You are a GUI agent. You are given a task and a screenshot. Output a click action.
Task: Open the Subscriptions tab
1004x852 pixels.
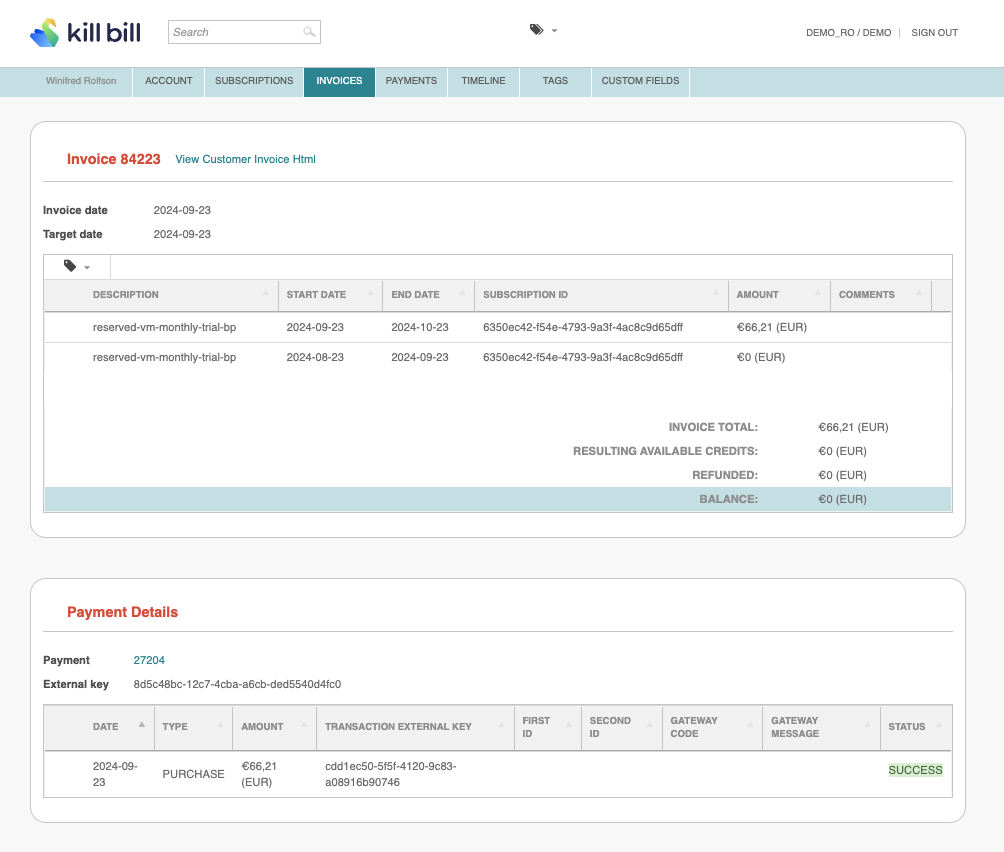point(254,81)
